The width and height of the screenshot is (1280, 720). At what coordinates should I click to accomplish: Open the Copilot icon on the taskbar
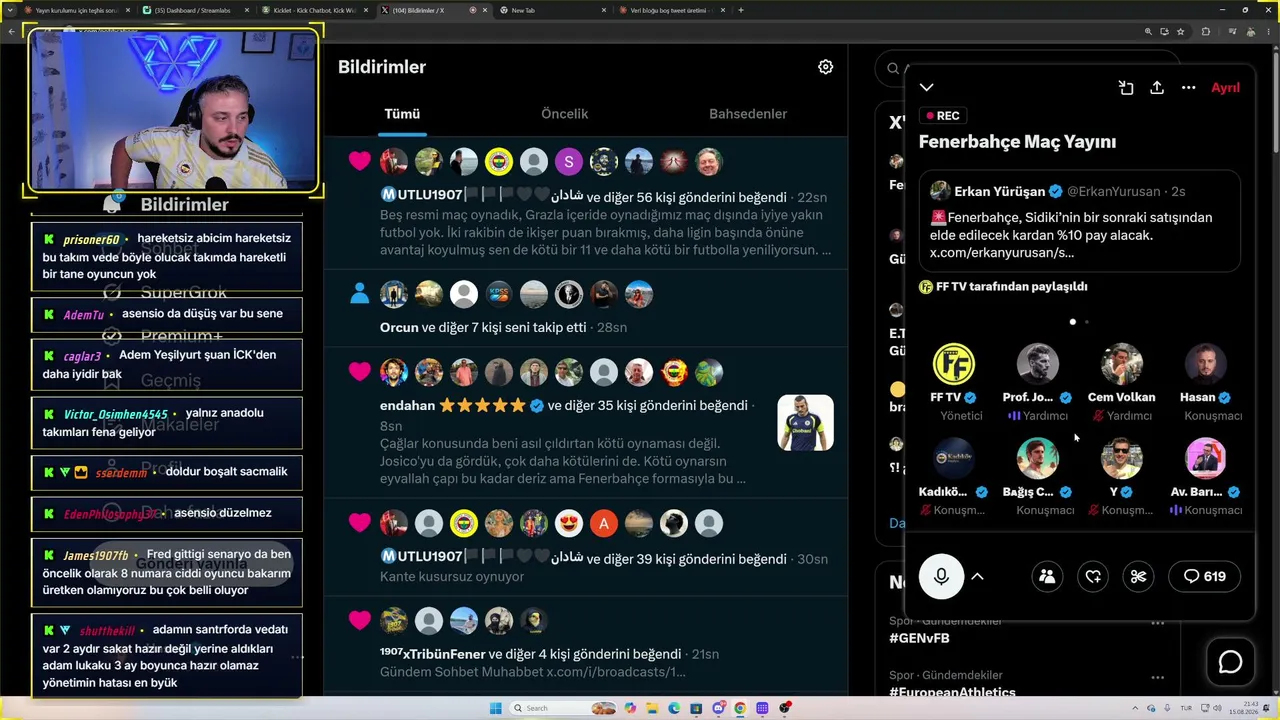[x=630, y=708]
